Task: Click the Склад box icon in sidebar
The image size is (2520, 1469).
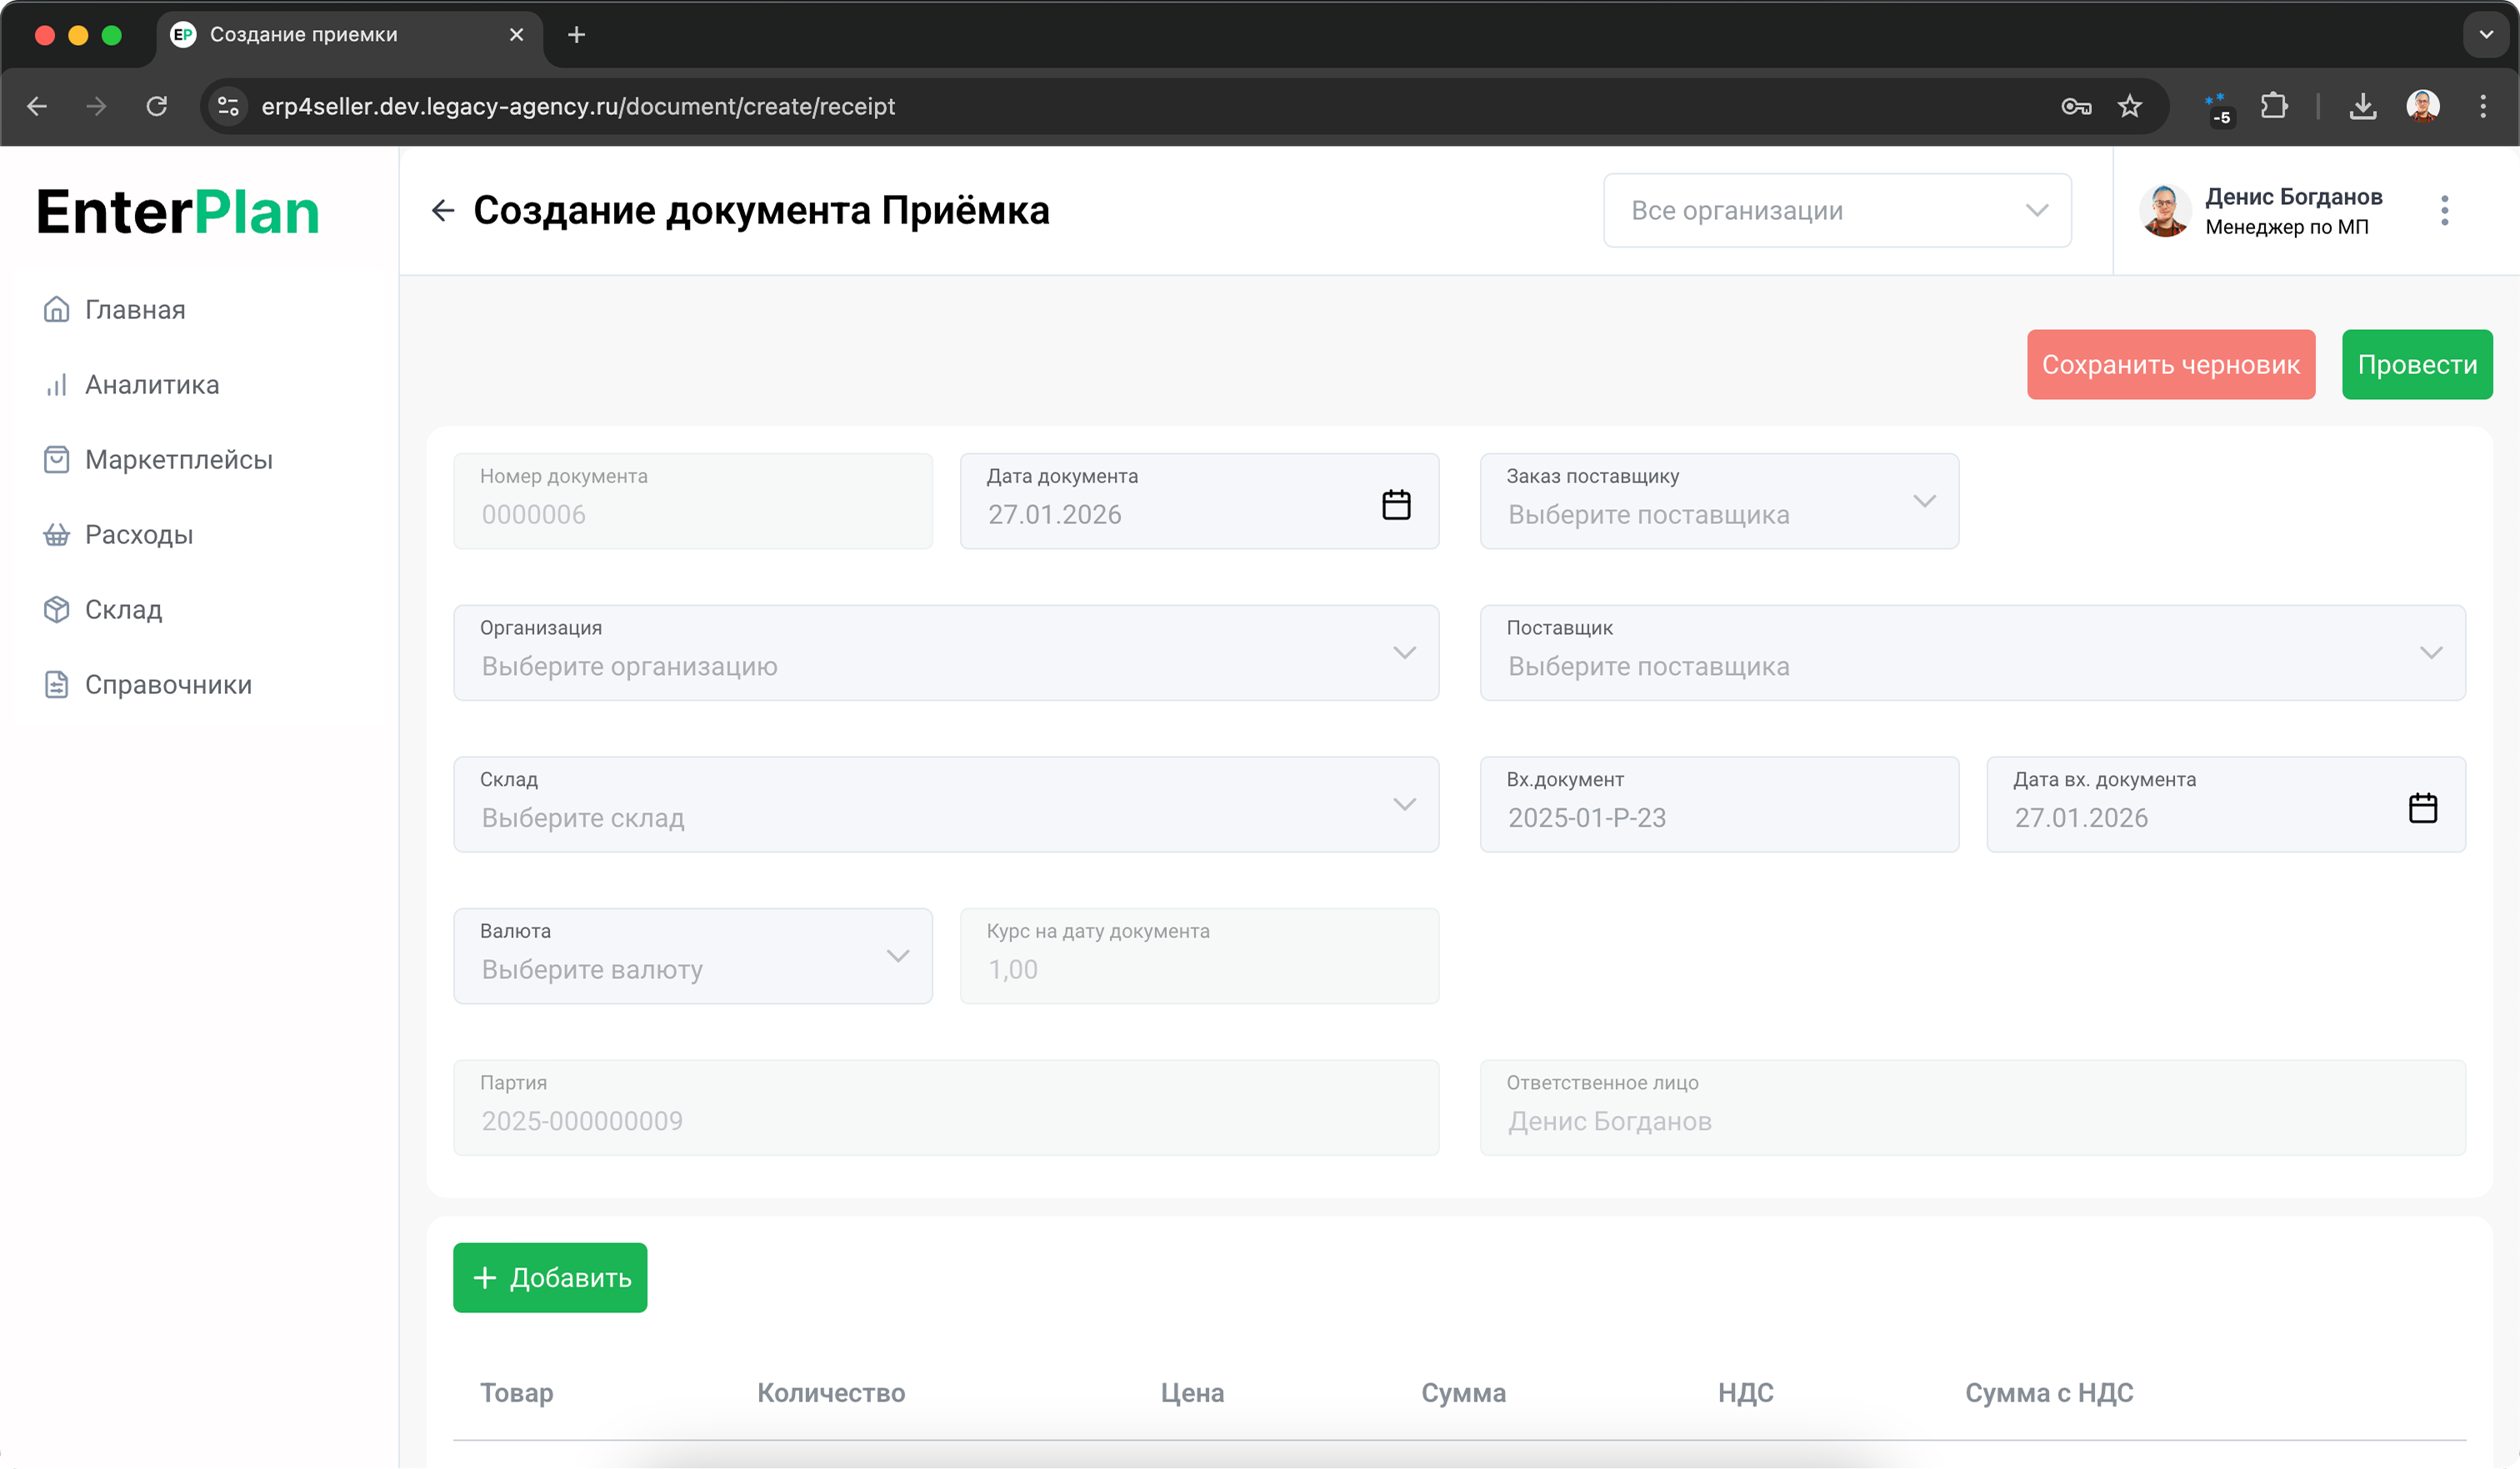Action: click(57, 609)
